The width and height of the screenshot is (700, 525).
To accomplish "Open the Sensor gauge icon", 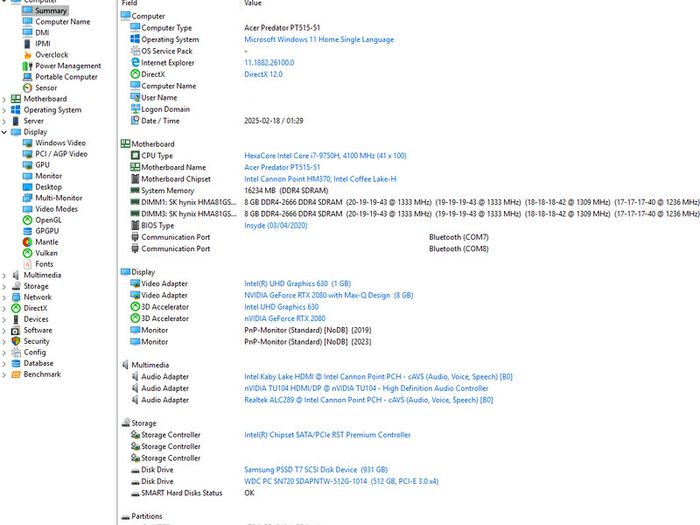I will (28, 88).
